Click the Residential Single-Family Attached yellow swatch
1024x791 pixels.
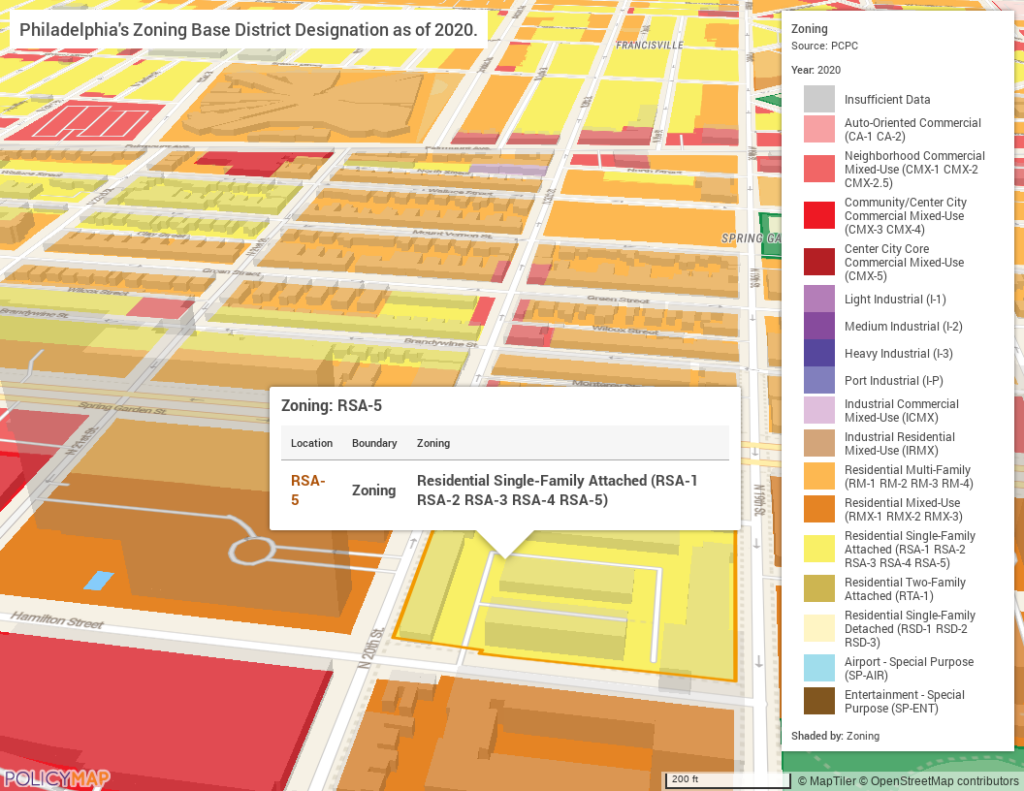click(x=819, y=549)
